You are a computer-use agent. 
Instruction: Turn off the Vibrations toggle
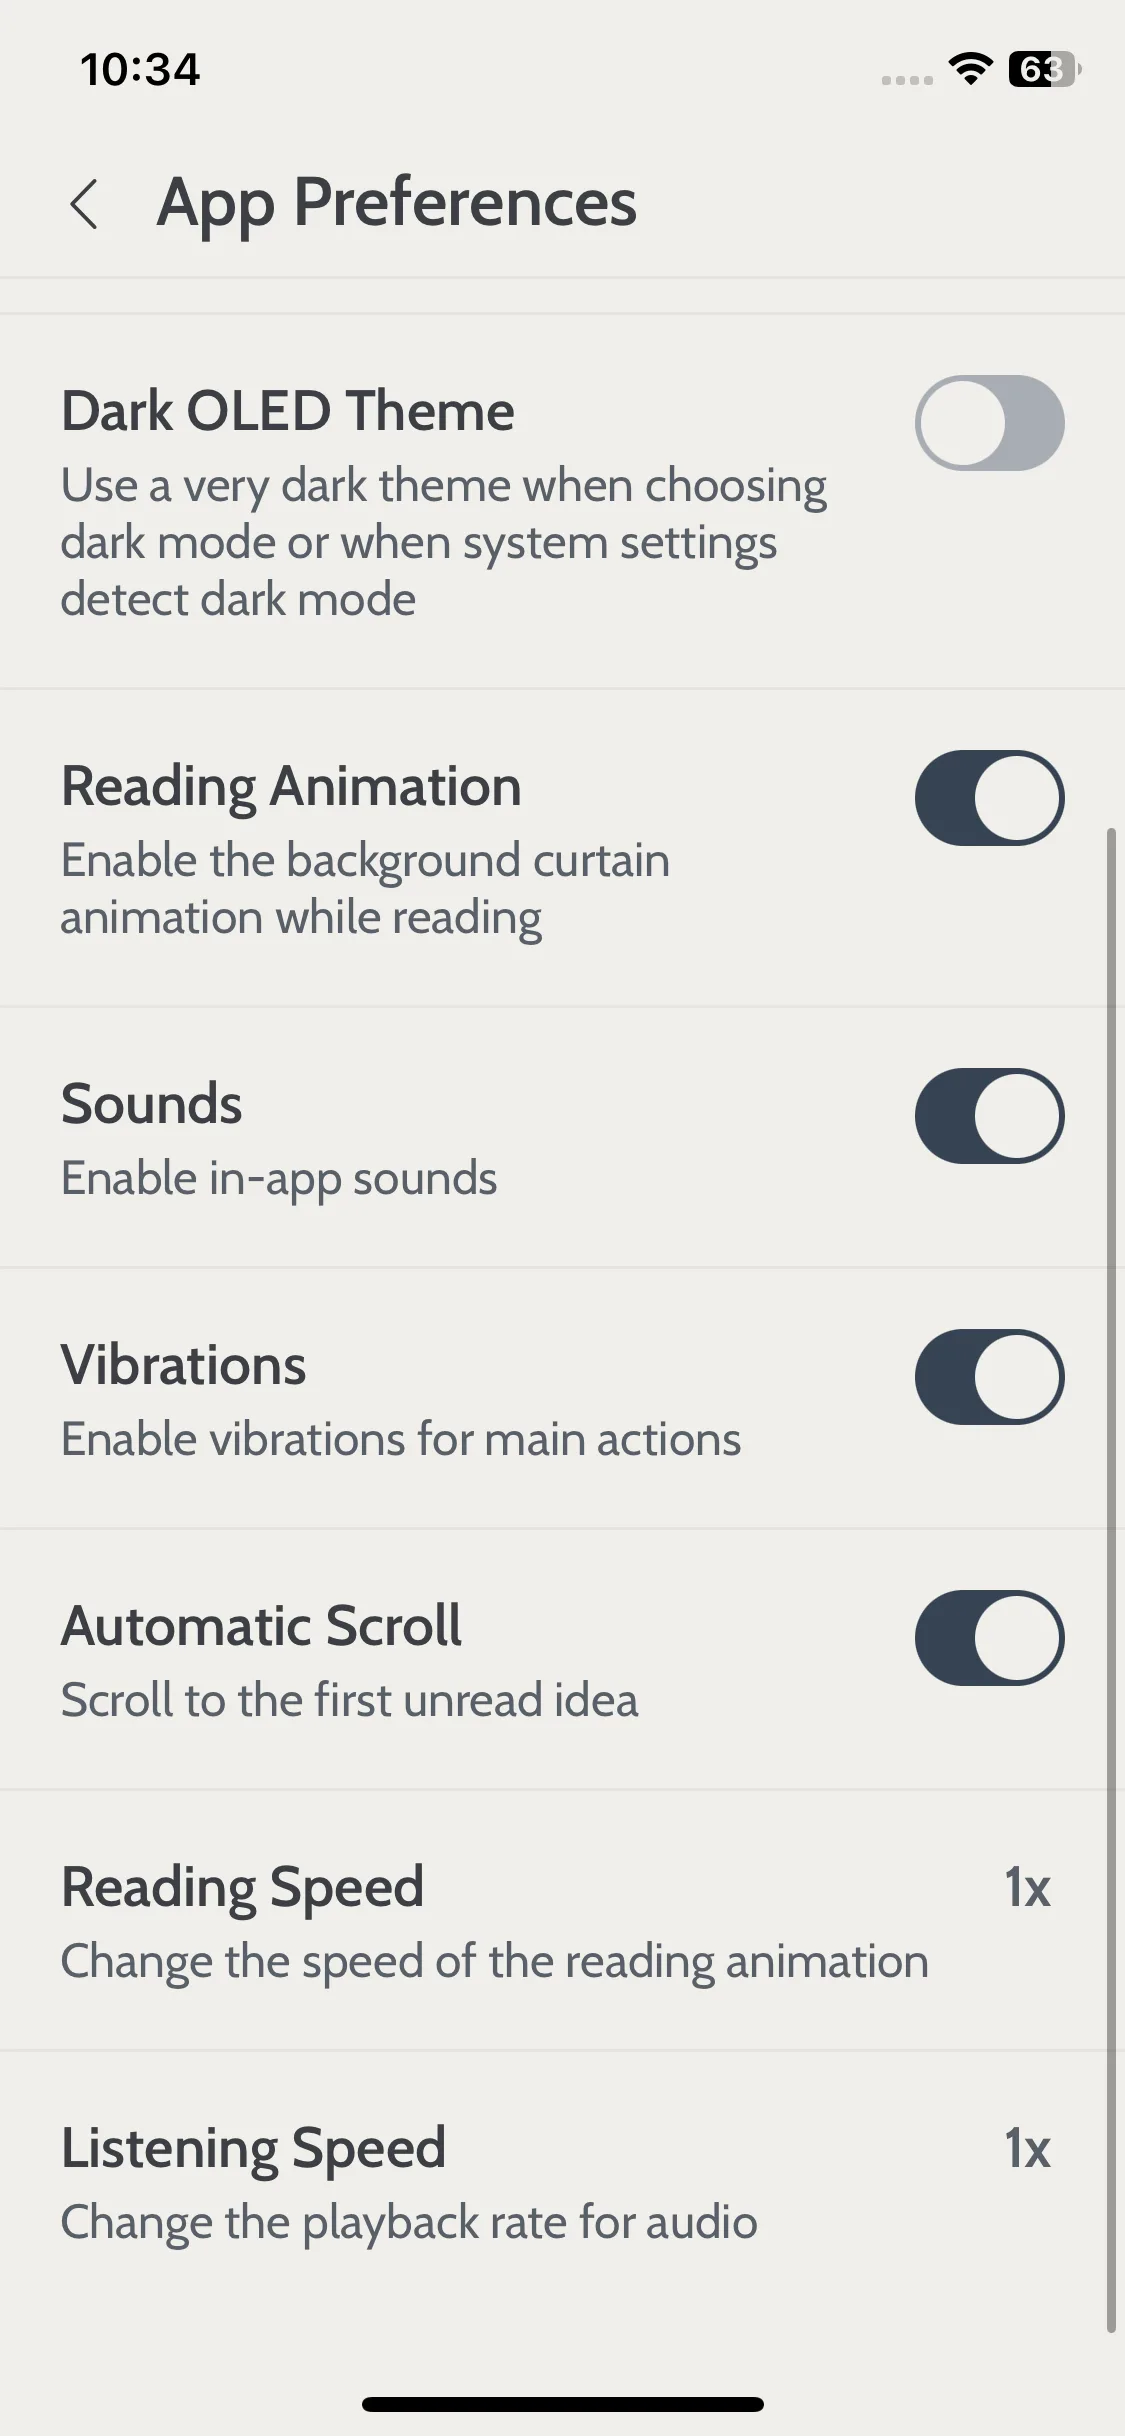point(989,1377)
